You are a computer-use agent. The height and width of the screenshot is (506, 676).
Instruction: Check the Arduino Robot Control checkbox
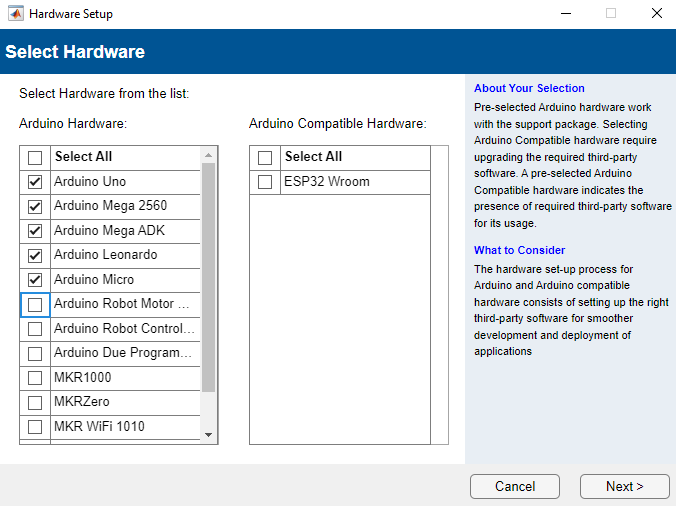[35, 329]
